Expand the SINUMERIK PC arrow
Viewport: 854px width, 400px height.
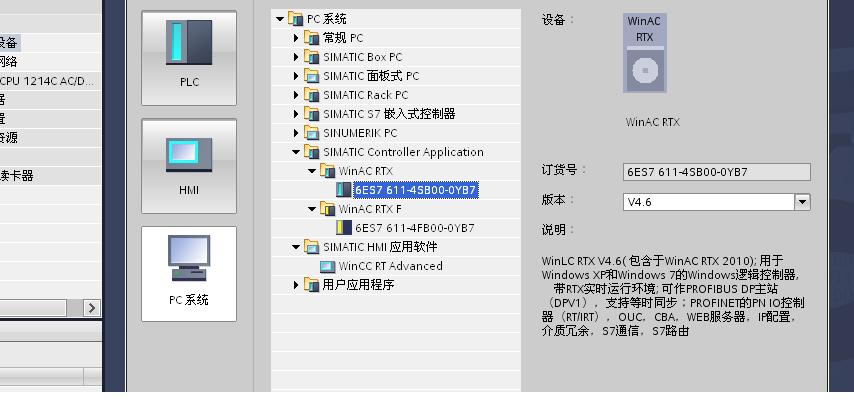click(296, 133)
